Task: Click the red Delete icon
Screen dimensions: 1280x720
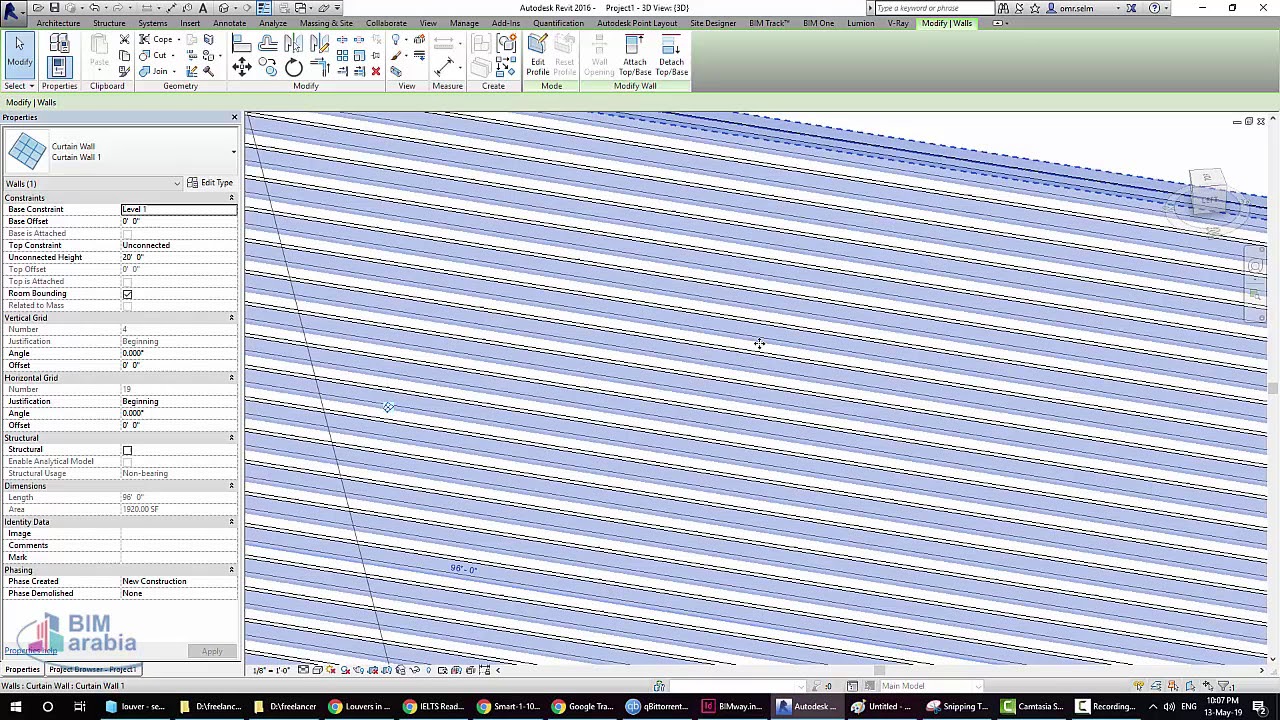Action: [x=375, y=71]
